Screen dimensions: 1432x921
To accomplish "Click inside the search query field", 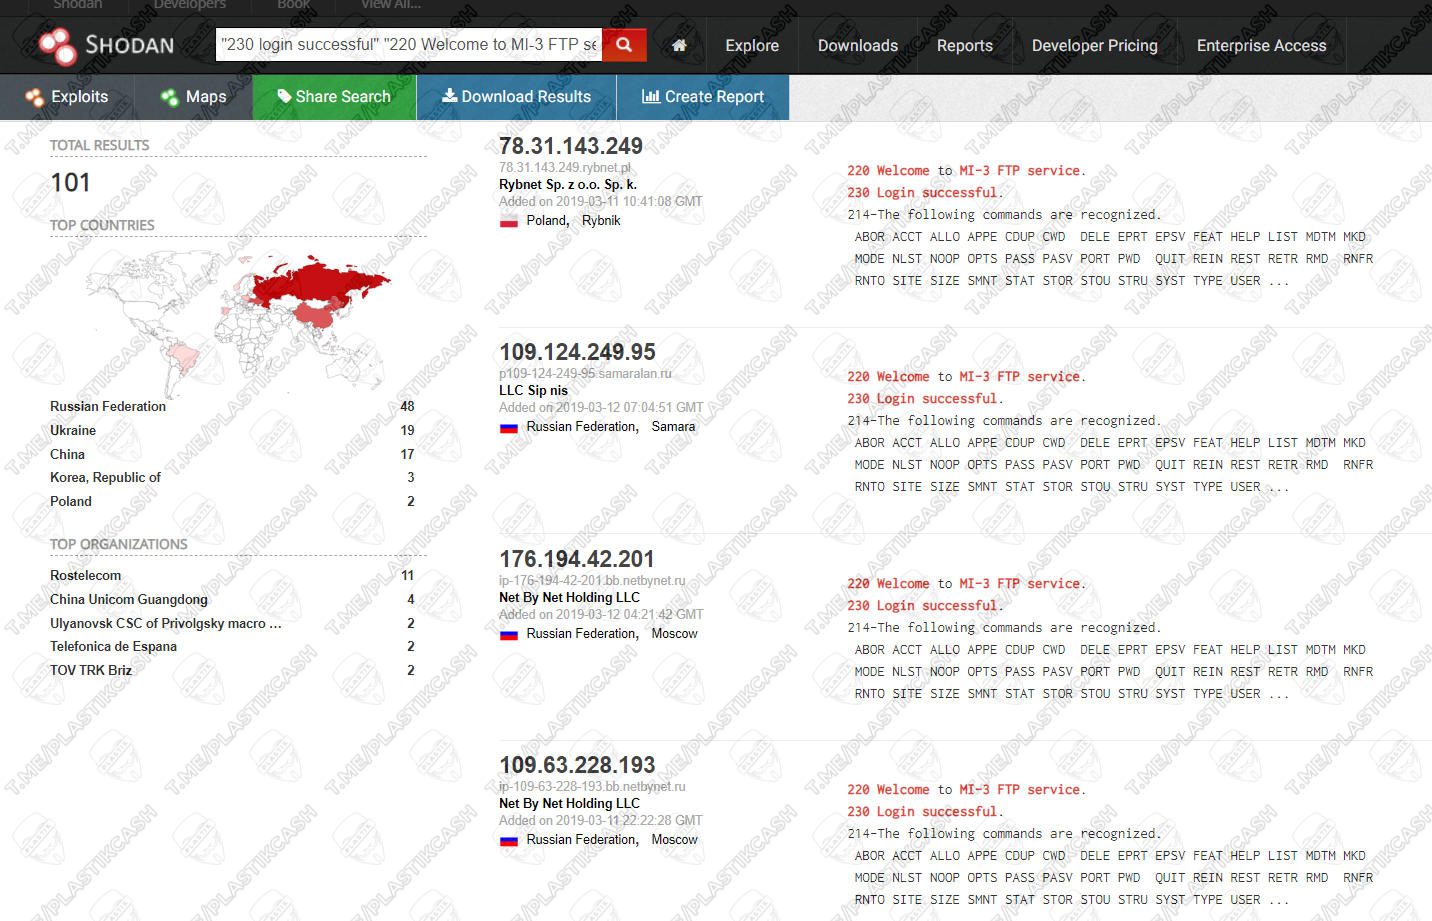I will coord(408,45).
